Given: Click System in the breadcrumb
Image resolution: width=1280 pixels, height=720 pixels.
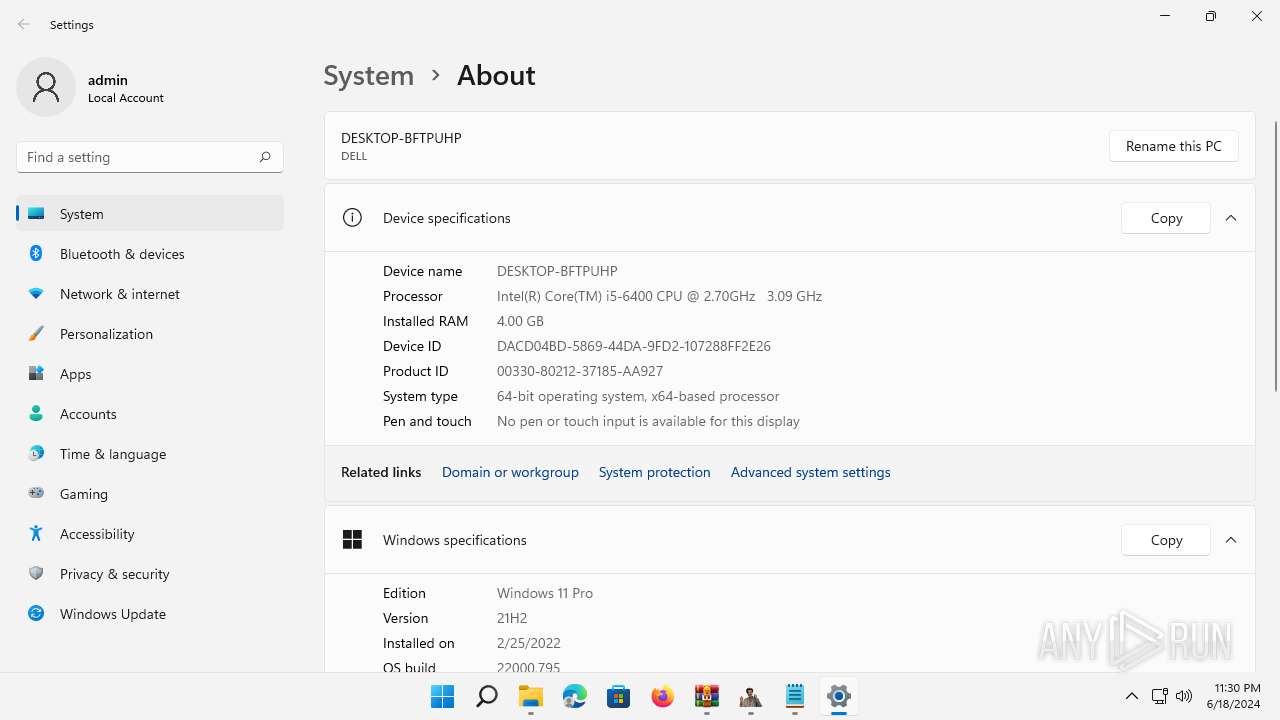Looking at the screenshot, I should (368, 75).
